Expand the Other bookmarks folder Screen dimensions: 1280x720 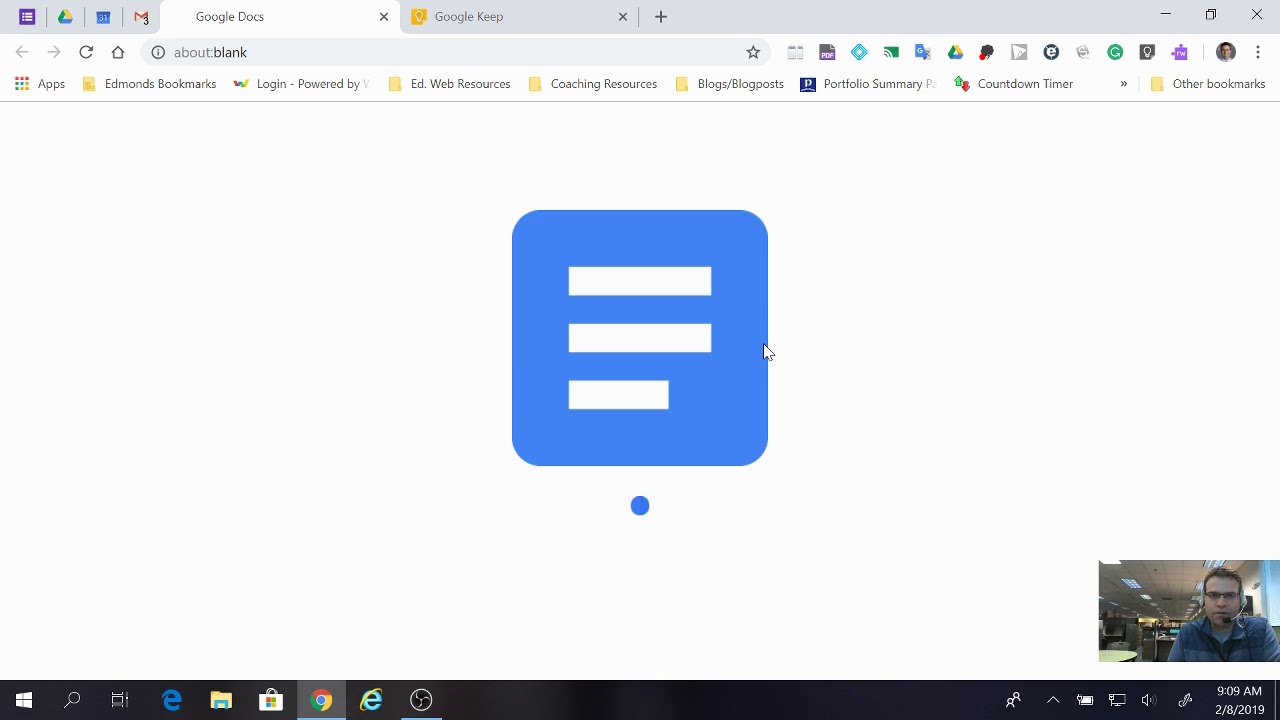click(x=1208, y=84)
